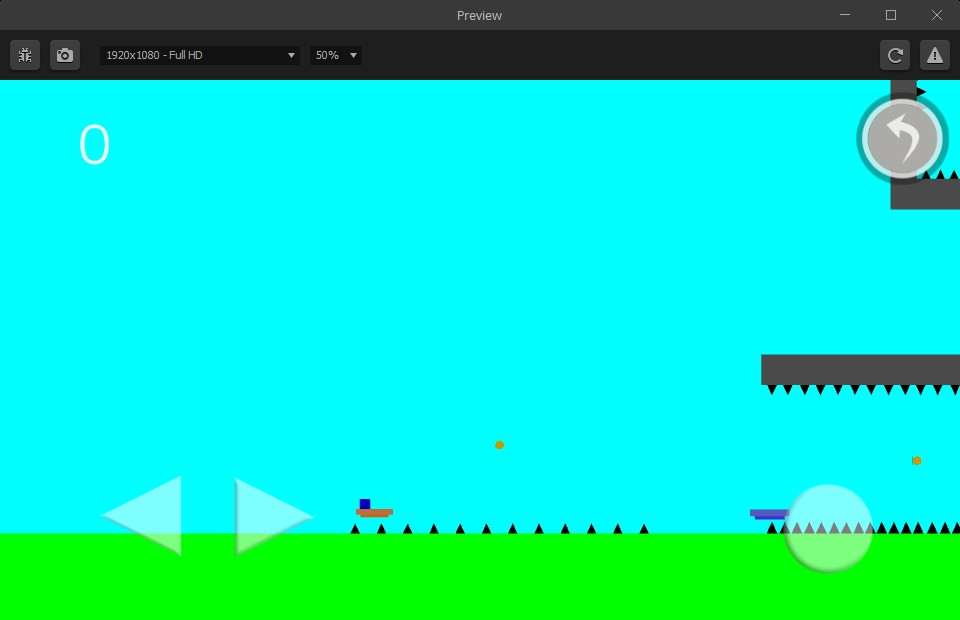Tap the right arrow movement control
The image size is (960, 620).
coord(274,516)
